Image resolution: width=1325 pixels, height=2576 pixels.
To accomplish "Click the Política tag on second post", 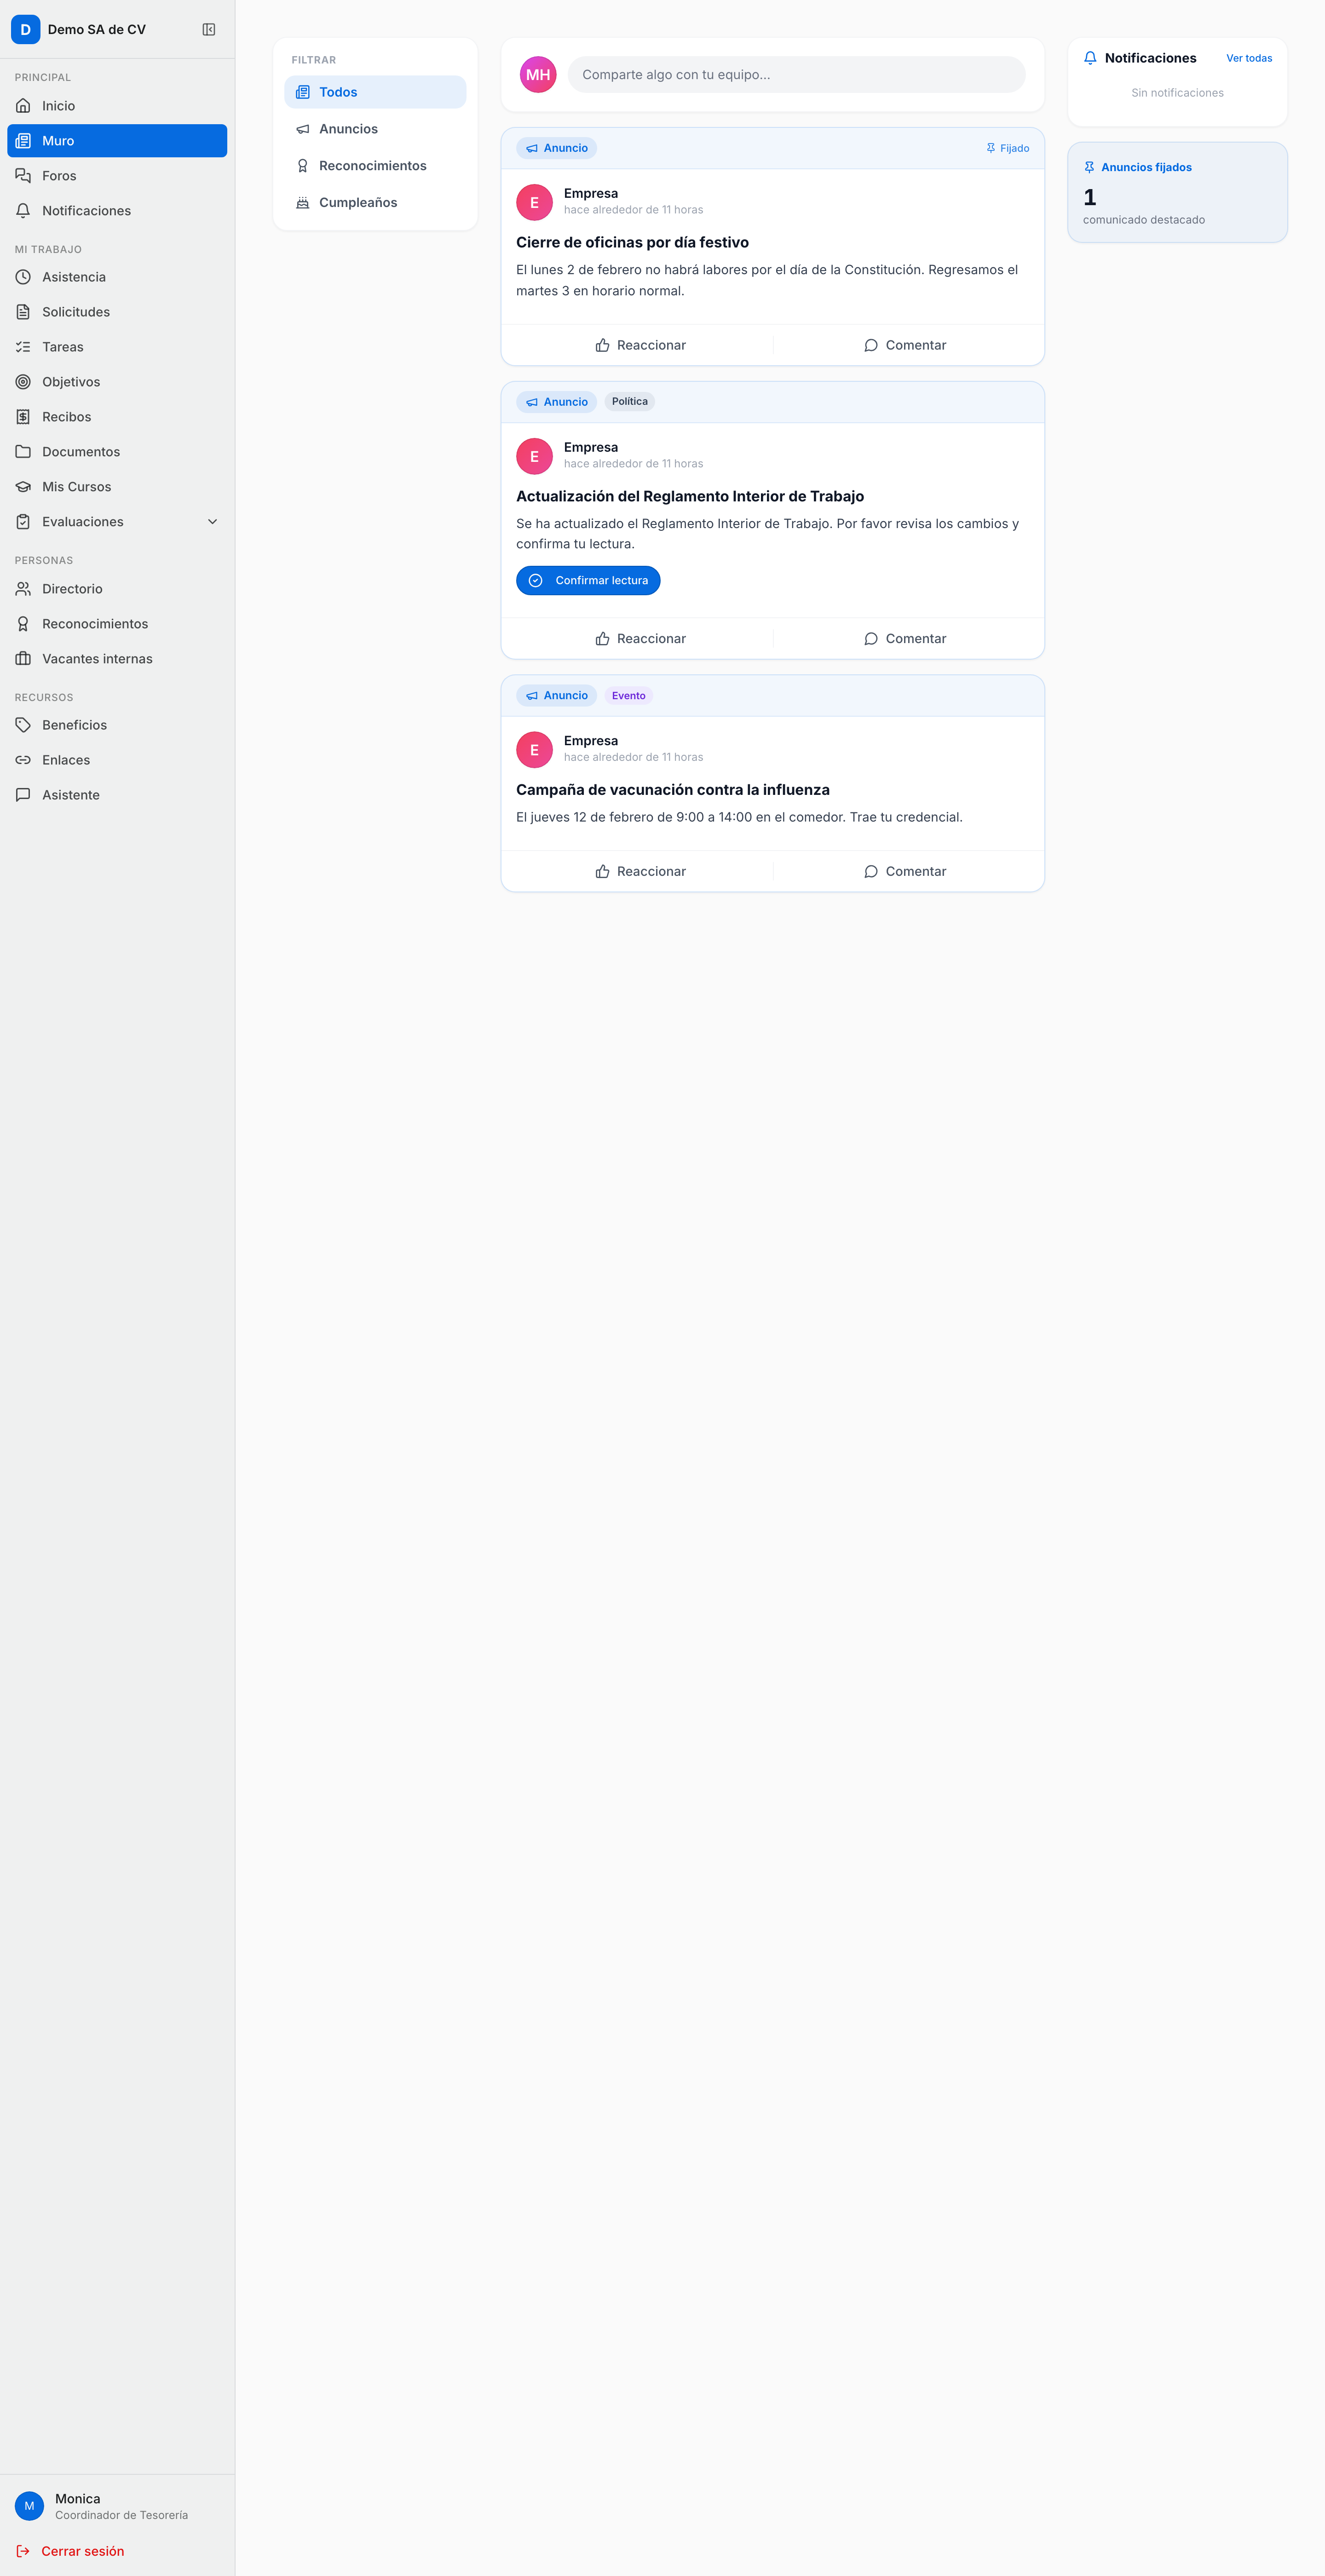I will [630, 402].
